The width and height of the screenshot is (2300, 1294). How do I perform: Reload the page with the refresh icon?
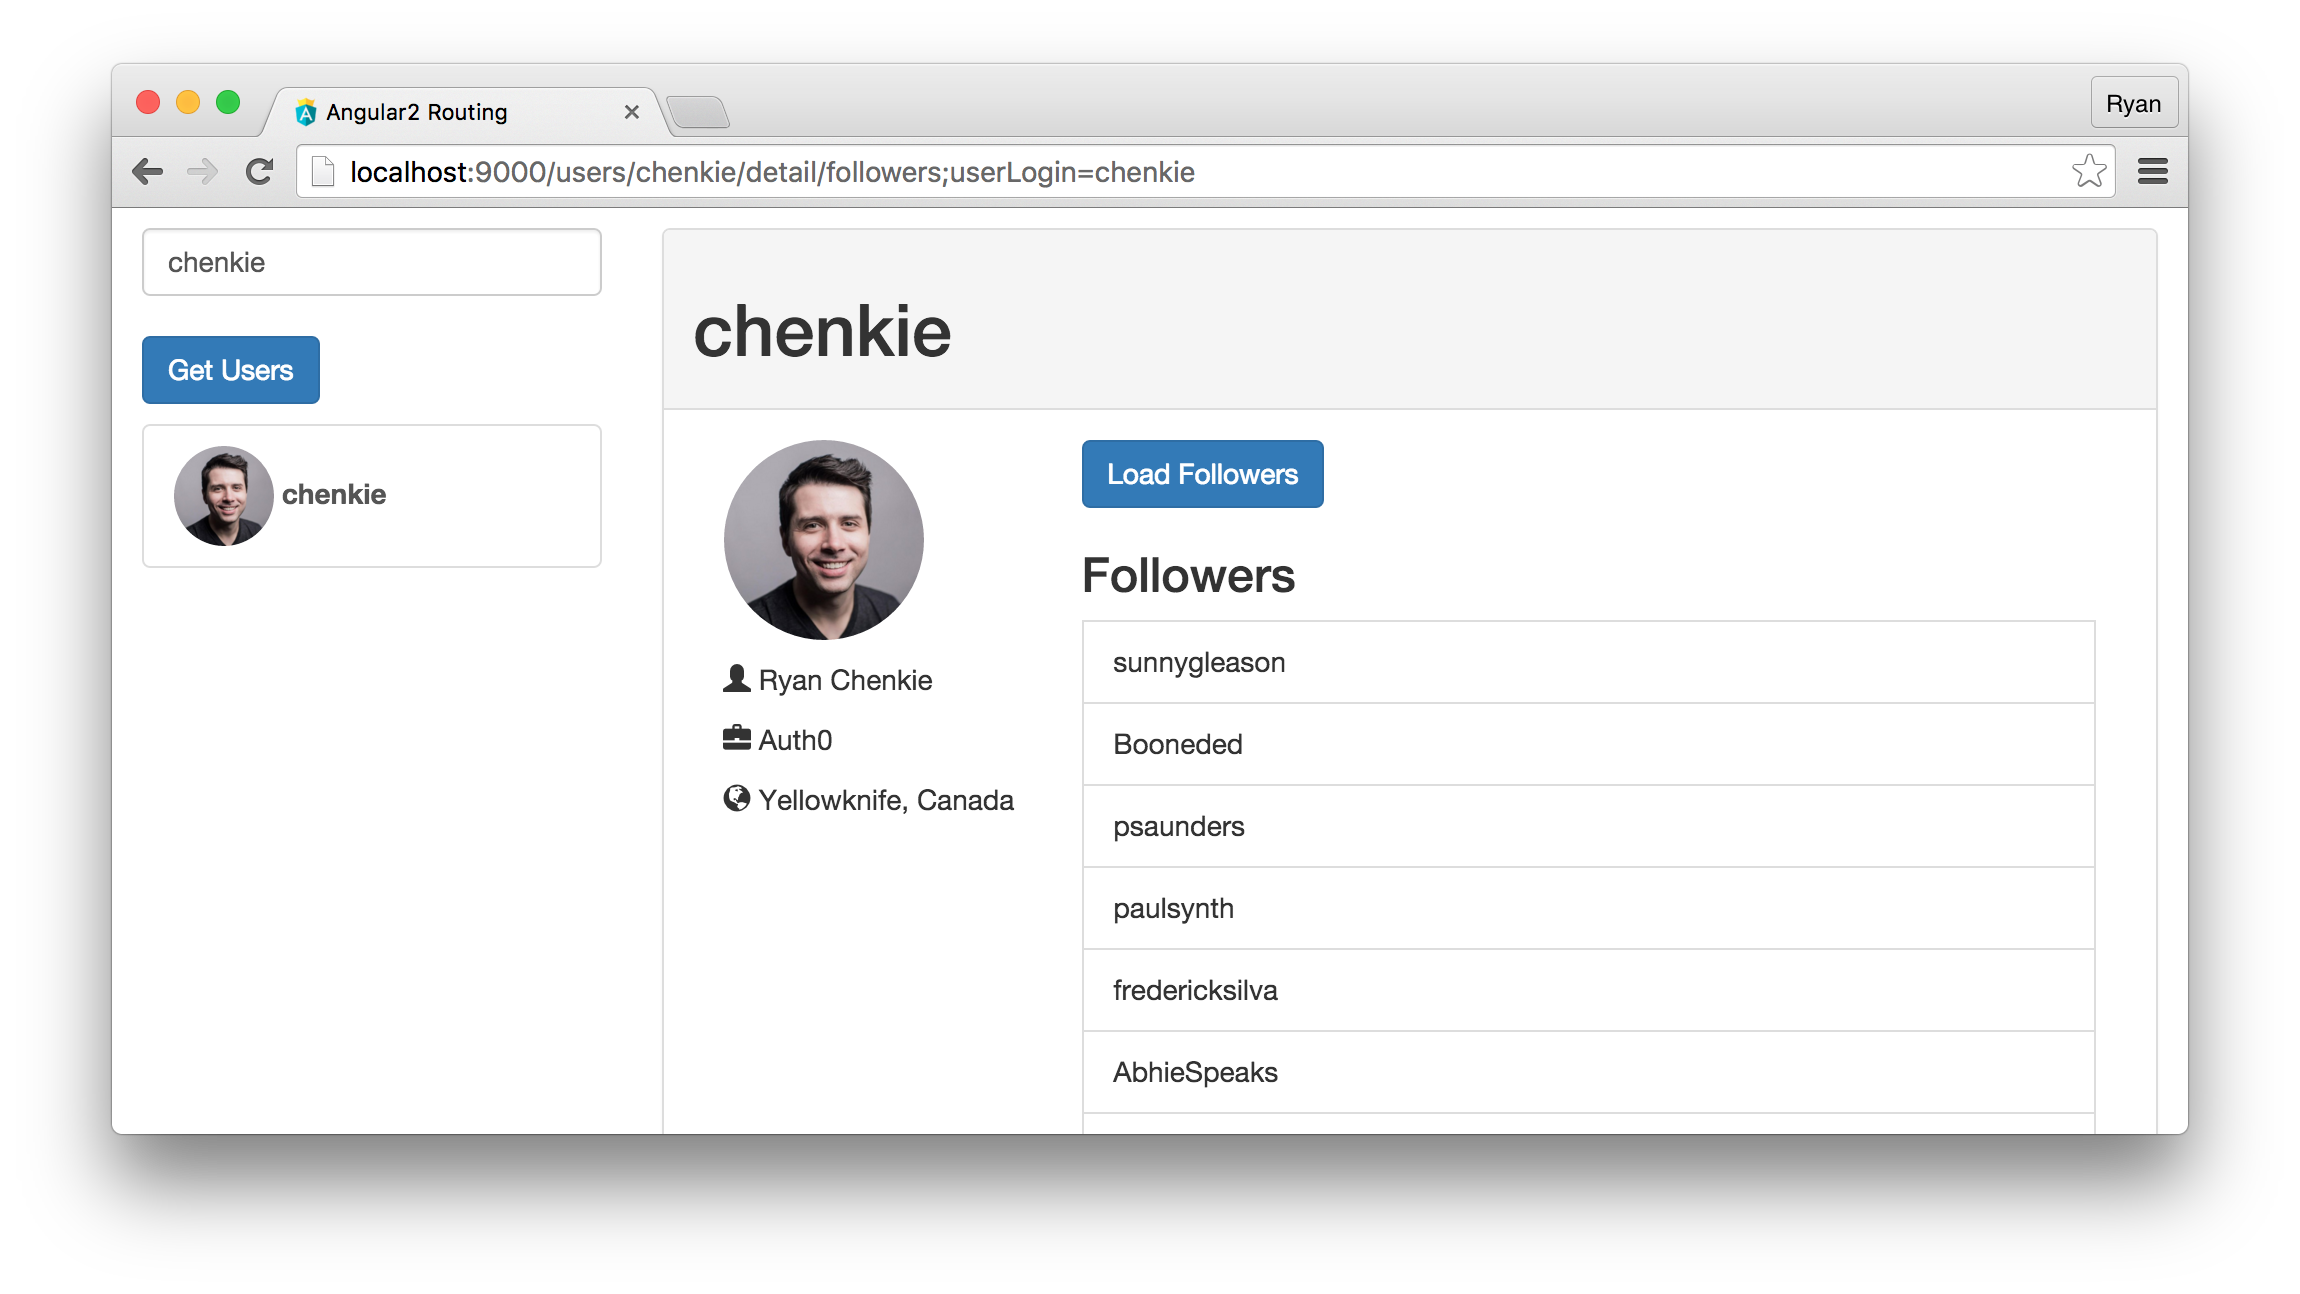tap(260, 172)
